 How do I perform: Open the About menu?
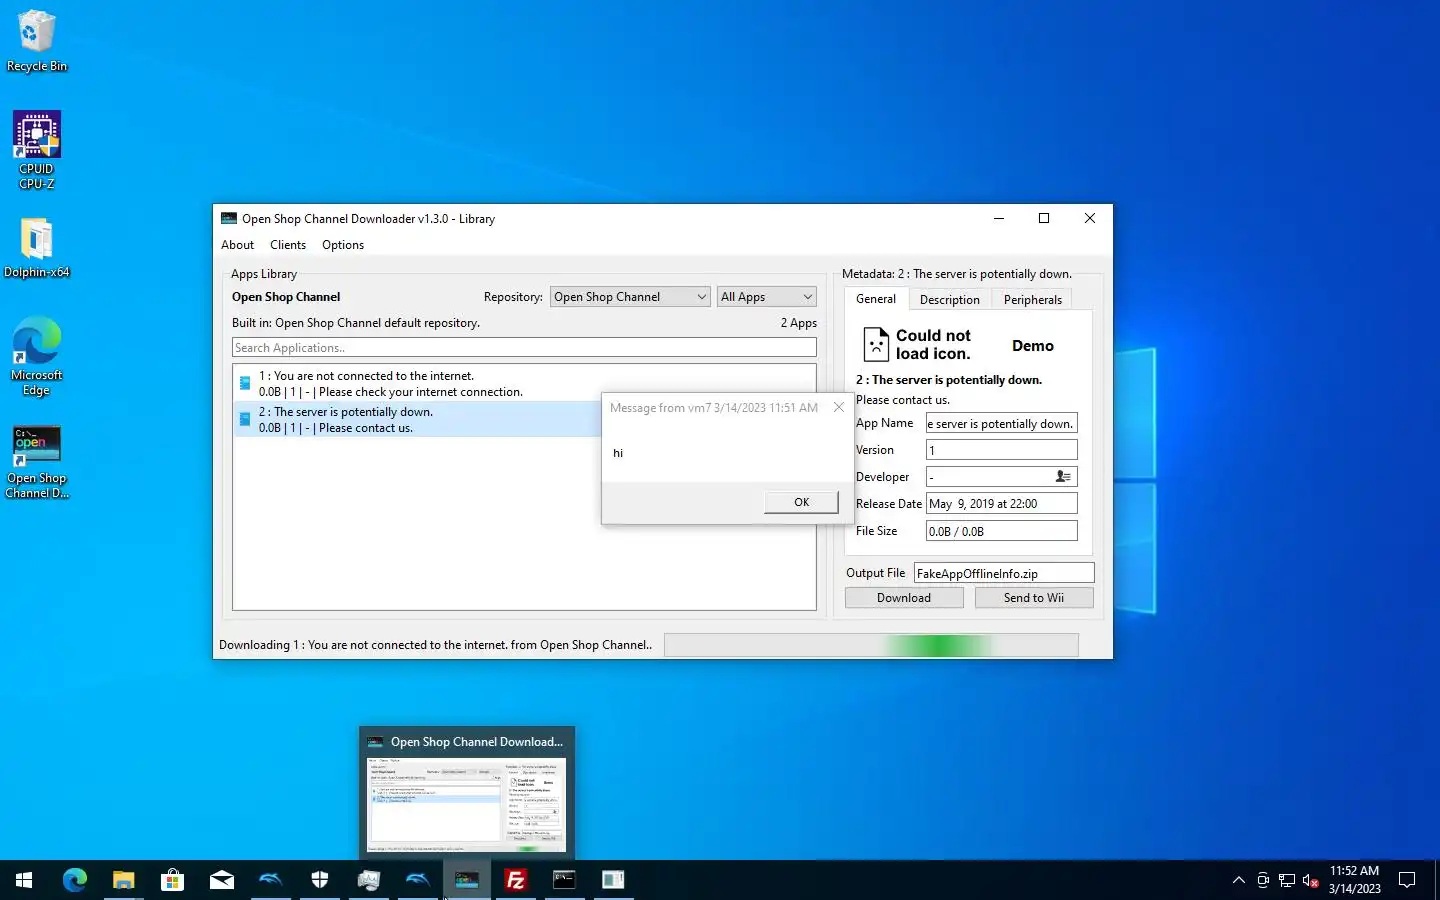tap(237, 245)
